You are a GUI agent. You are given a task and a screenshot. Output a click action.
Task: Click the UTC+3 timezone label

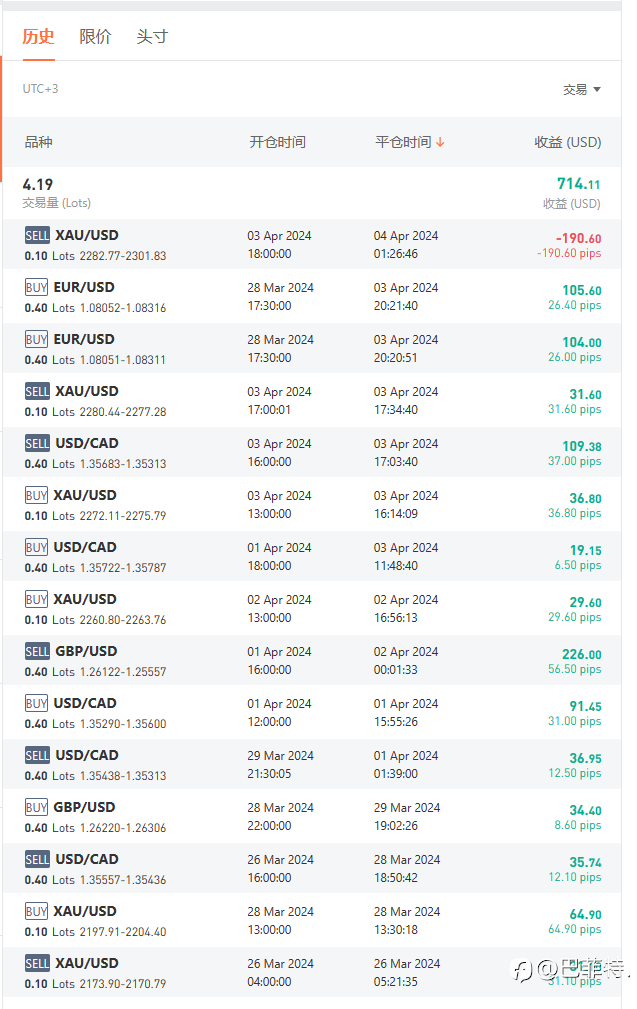click(41, 90)
